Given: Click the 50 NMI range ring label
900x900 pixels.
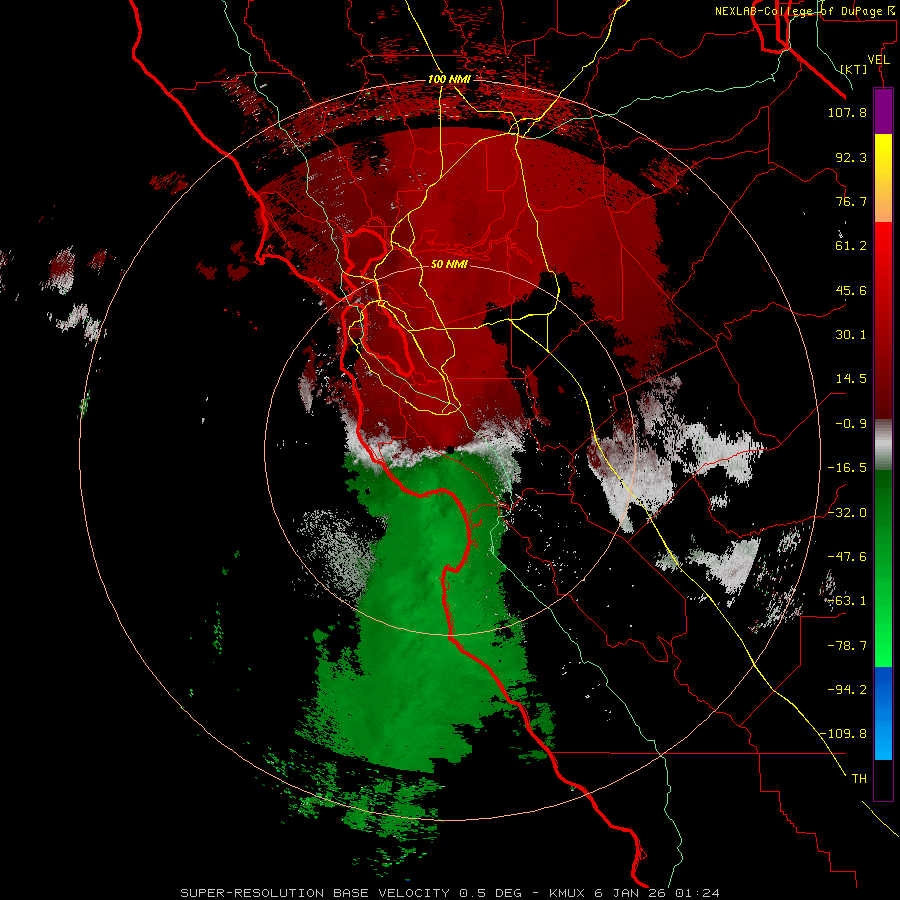Looking at the screenshot, I should (449, 264).
